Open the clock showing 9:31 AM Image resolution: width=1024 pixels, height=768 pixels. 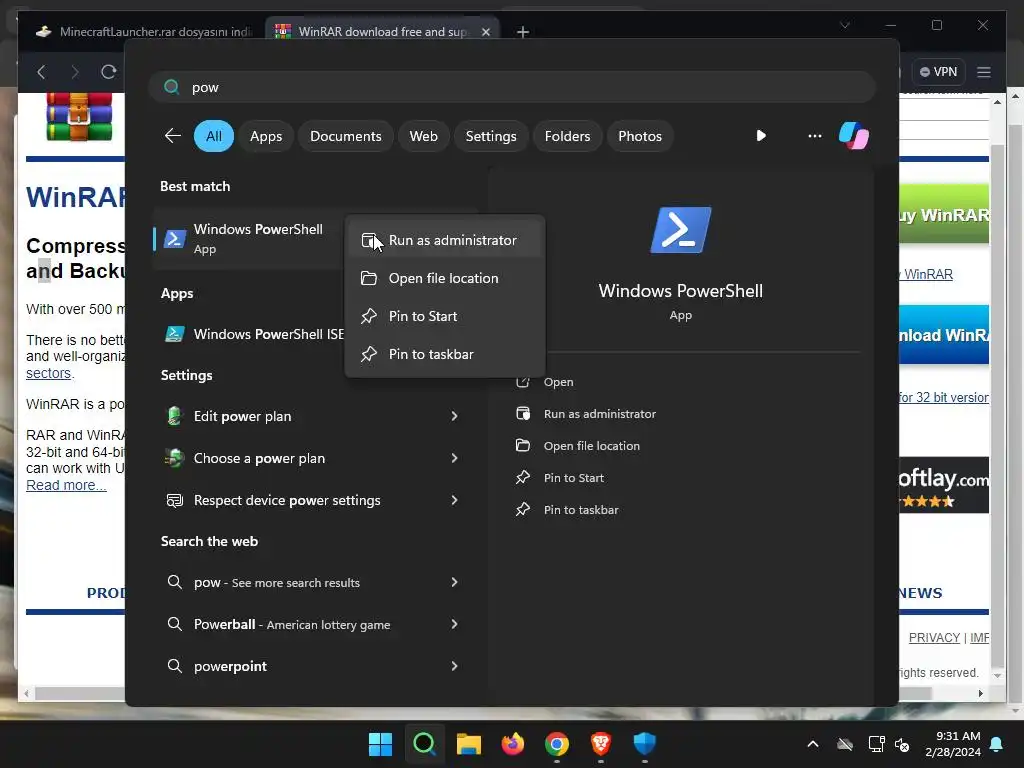(x=953, y=744)
